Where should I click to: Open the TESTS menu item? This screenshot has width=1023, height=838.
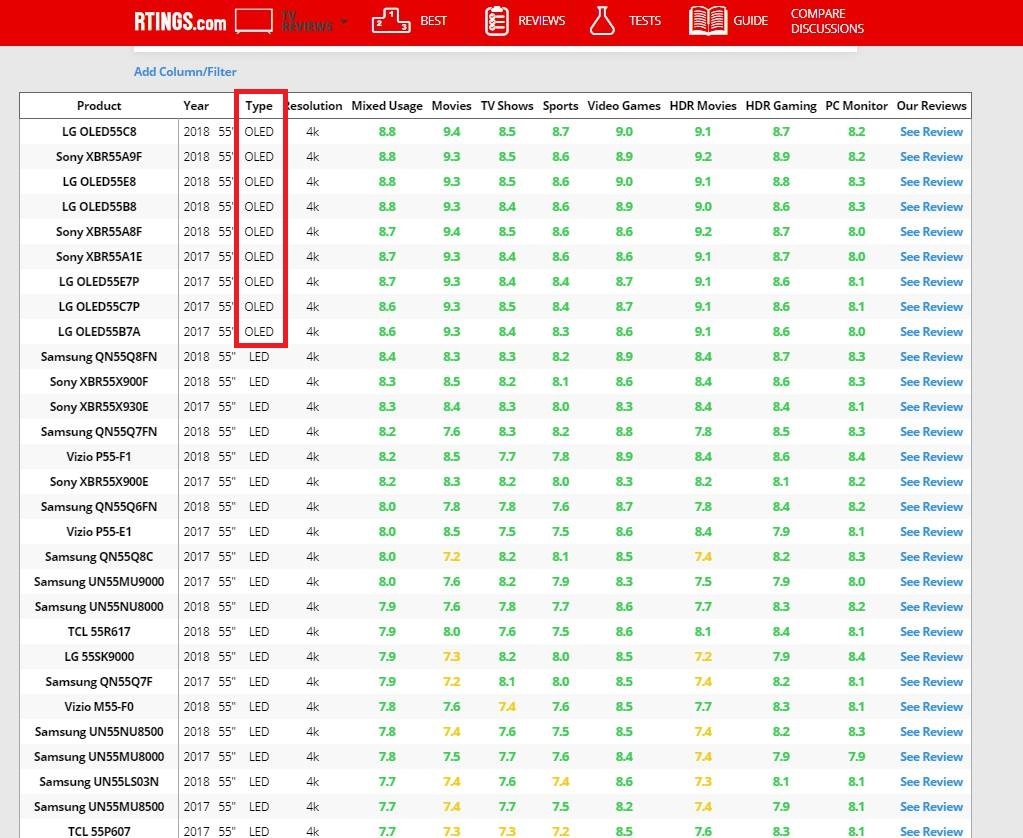(x=645, y=21)
